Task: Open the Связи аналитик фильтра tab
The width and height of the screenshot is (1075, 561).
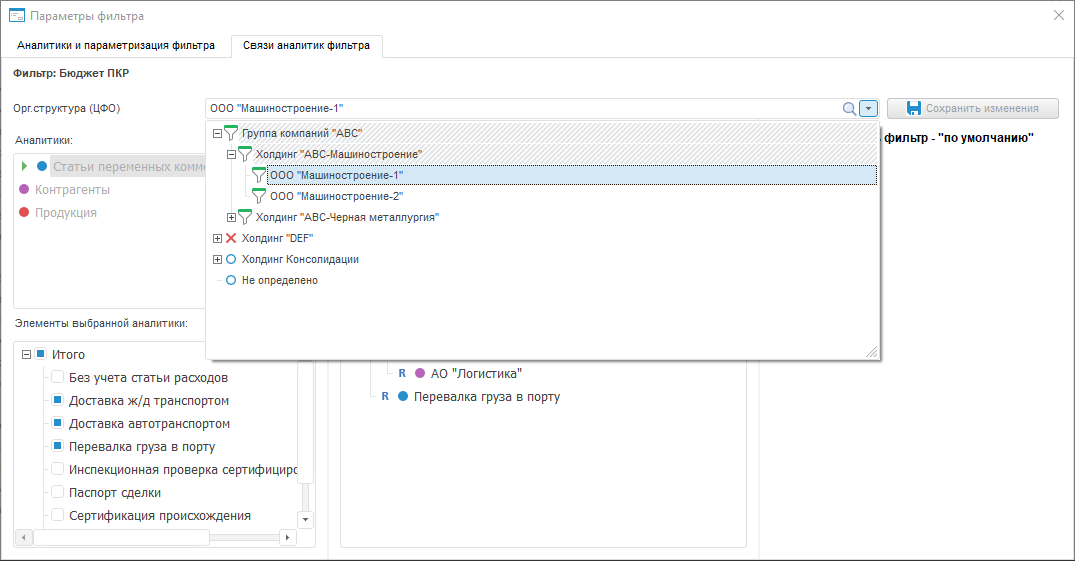Action: coord(306,46)
